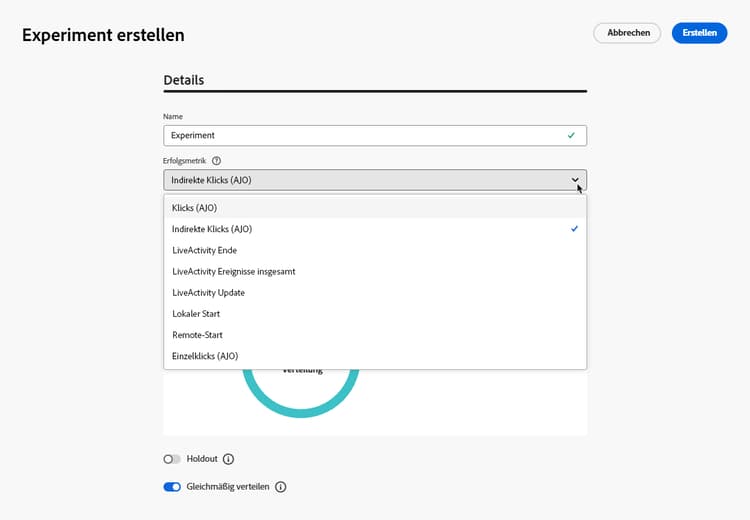Click the Erfolgsmetrik help icon
This screenshot has width=750, height=520.
(216, 160)
